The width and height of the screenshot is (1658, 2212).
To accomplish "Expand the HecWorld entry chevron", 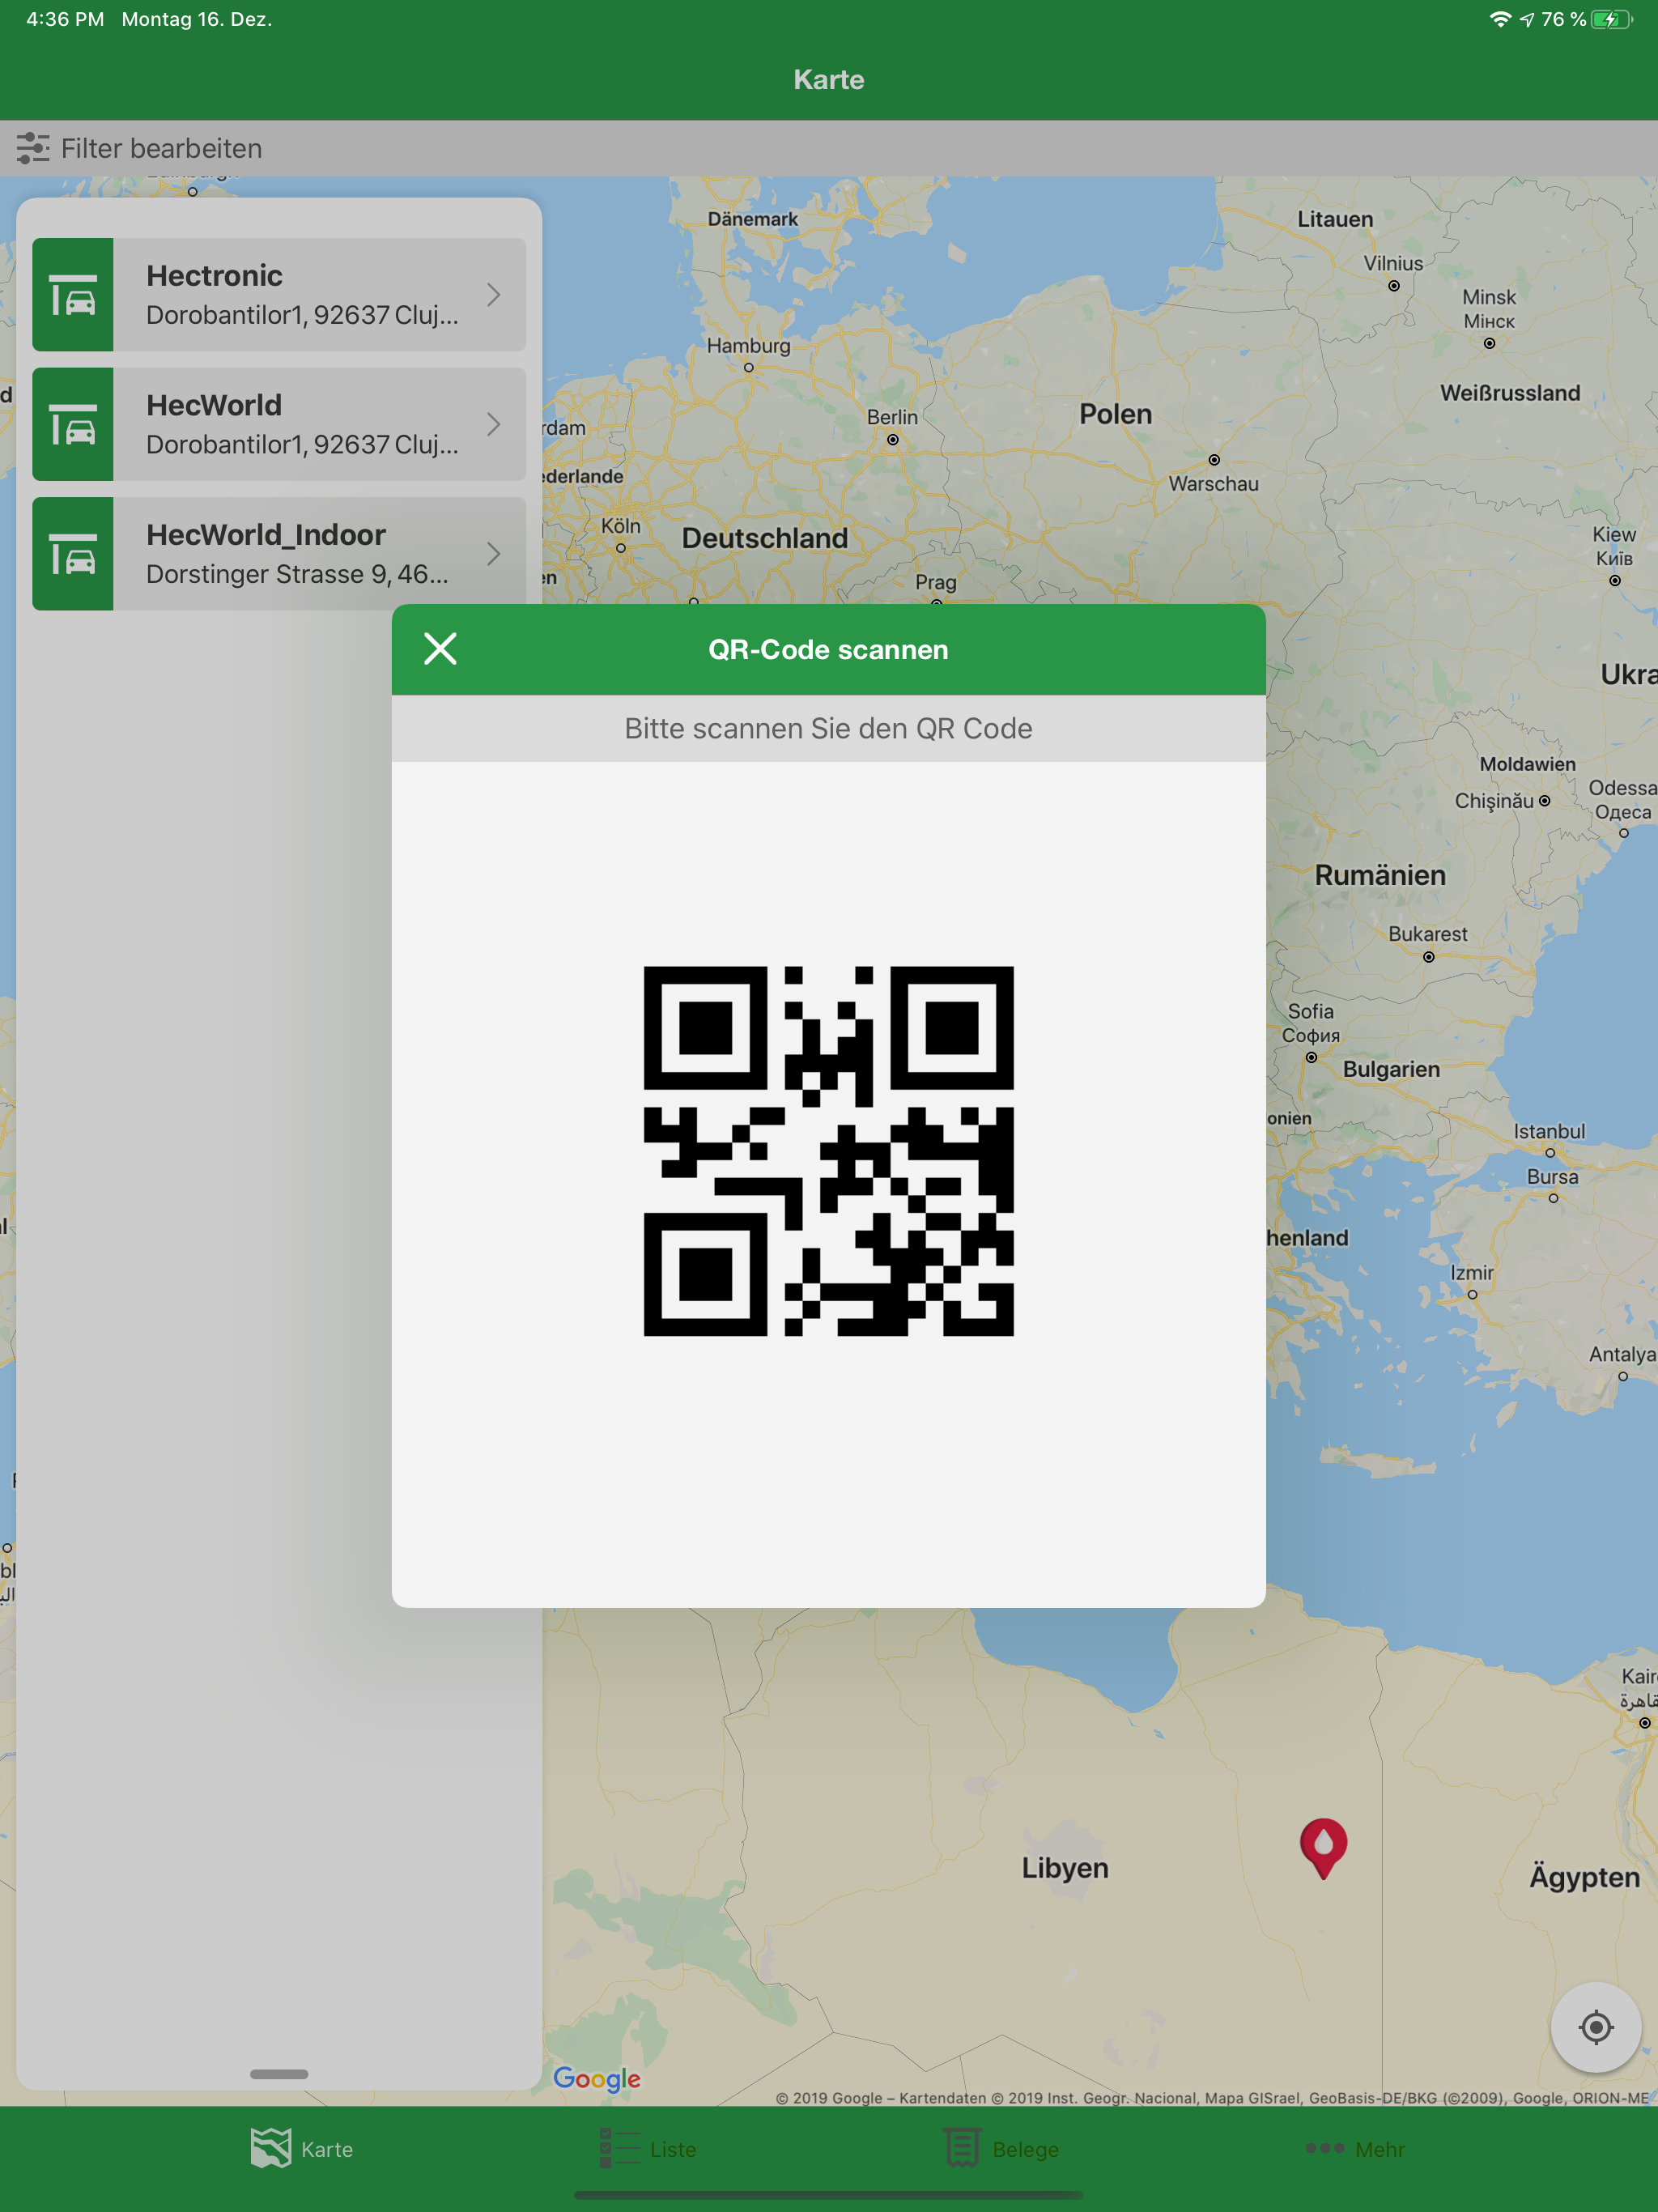I will pyautogui.click(x=493, y=424).
